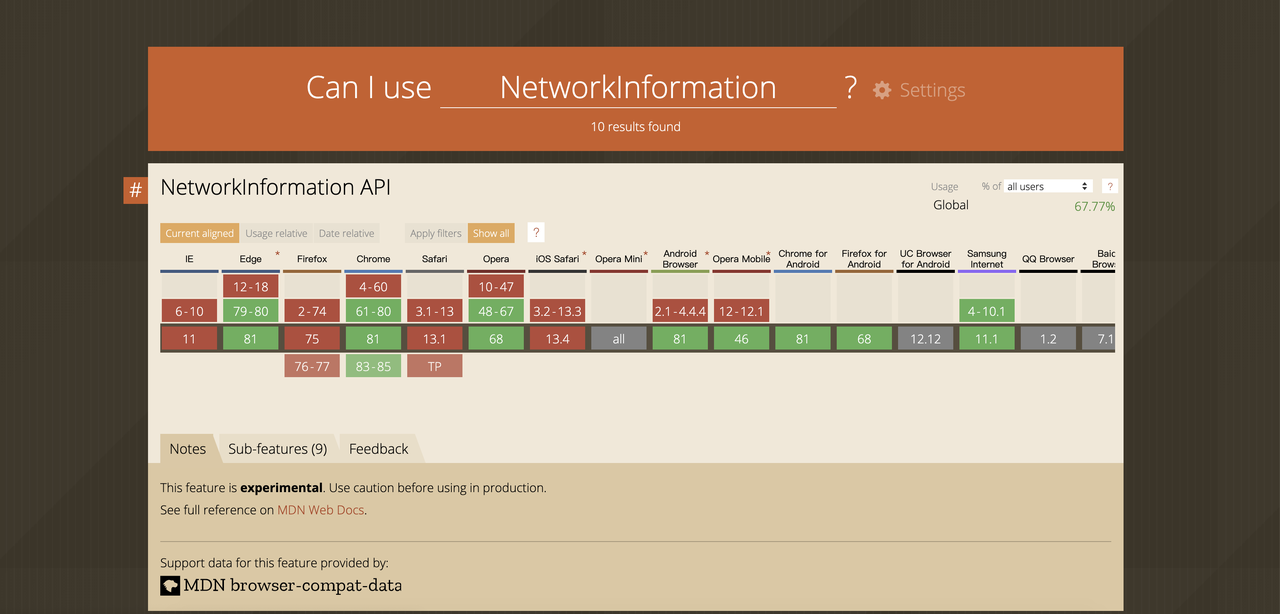
Task: Follow the MDN Web Docs link
Action: click(321, 510)
